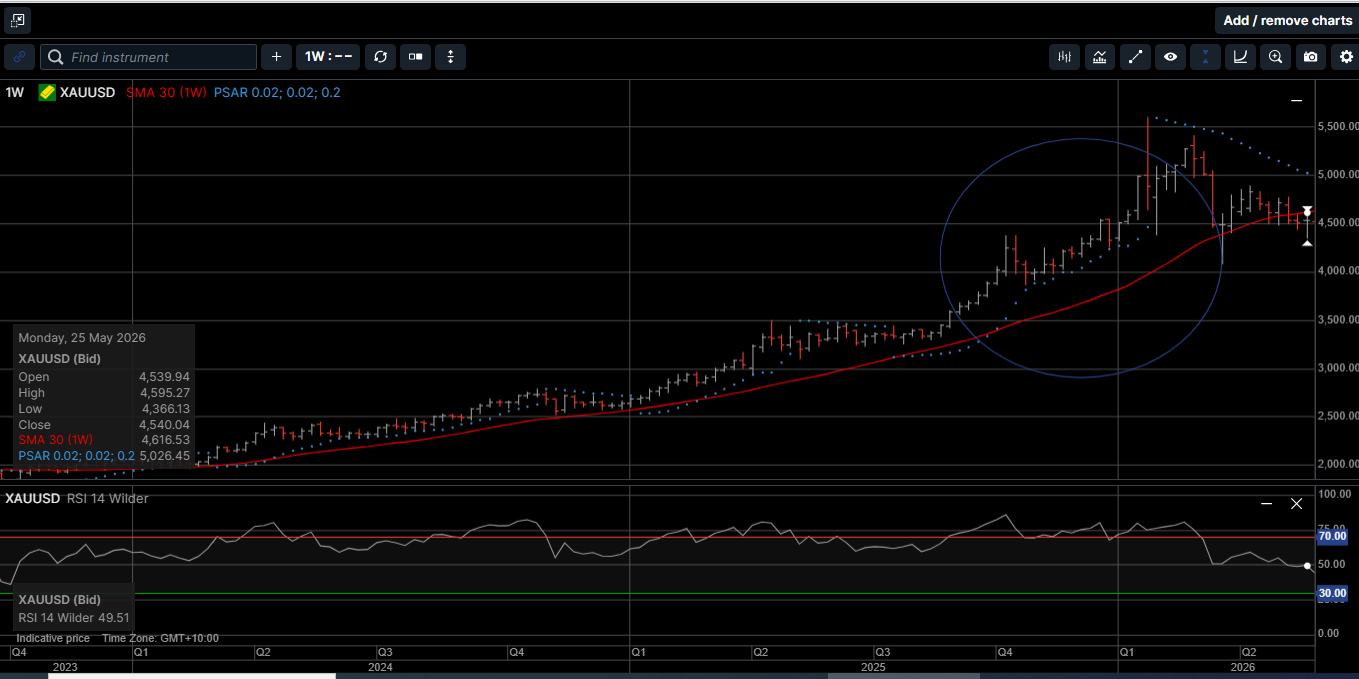Click the SMA 30 (1W) indicator label
This screenshot has width=1359, height=679.
tap(166, 92)
